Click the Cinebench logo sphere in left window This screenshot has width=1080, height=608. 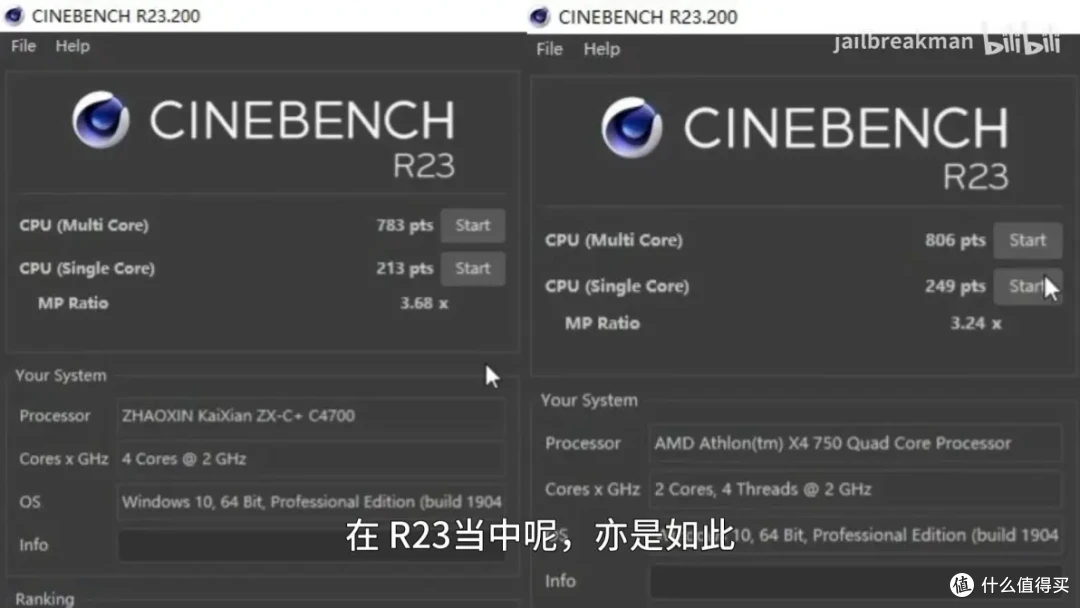pos(101,120)
